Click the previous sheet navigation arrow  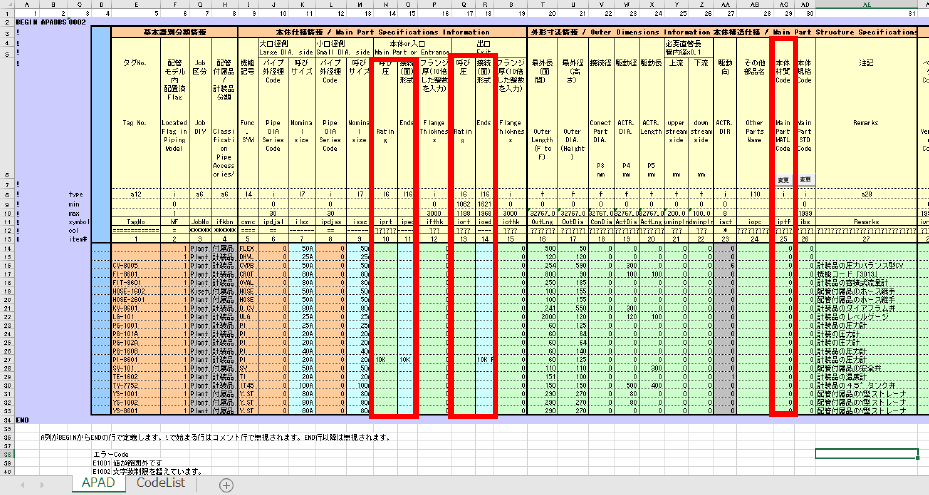(x=23, y=485)
